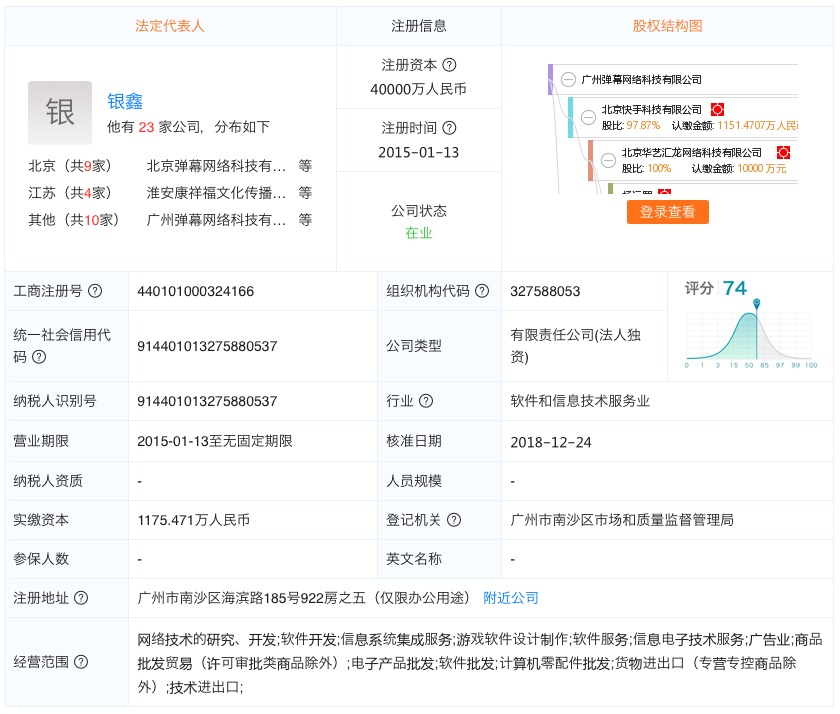
Task: Collapse 北京华艺汇龙网络科技 node
Action: coord(608,153)
